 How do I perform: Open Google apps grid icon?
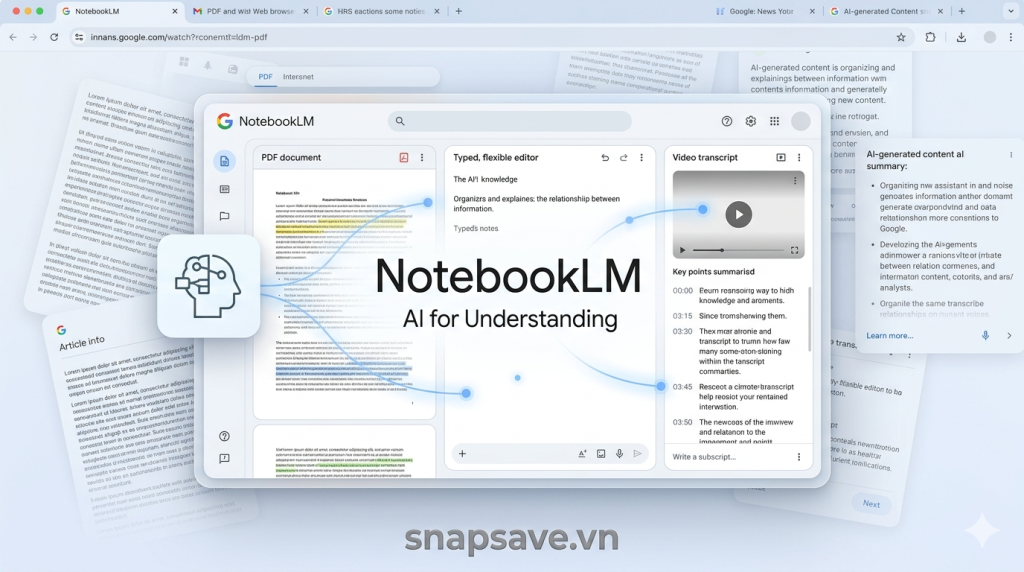point(775,121)
